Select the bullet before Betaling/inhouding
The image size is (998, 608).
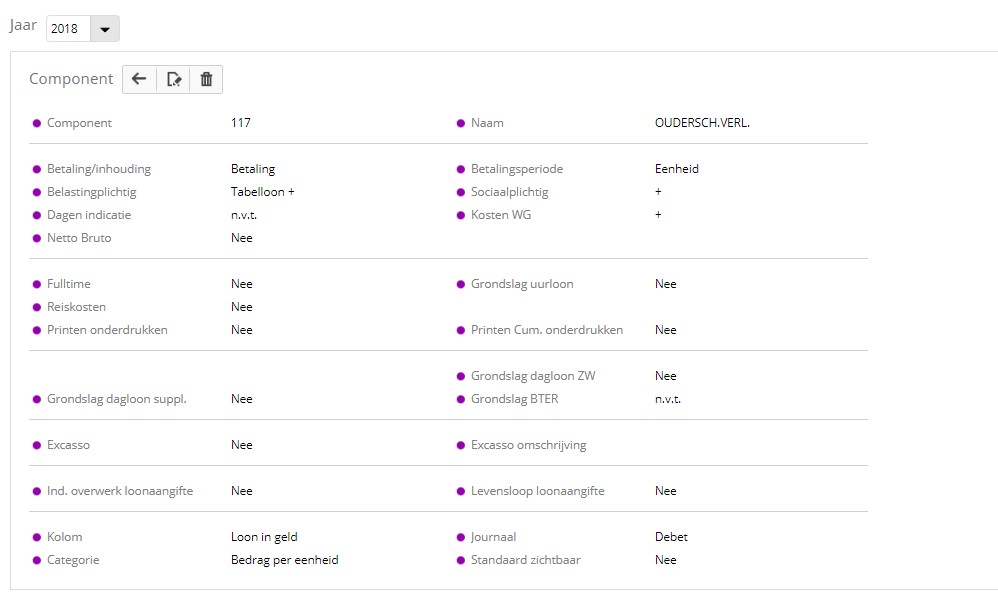(x=37, y=169)
